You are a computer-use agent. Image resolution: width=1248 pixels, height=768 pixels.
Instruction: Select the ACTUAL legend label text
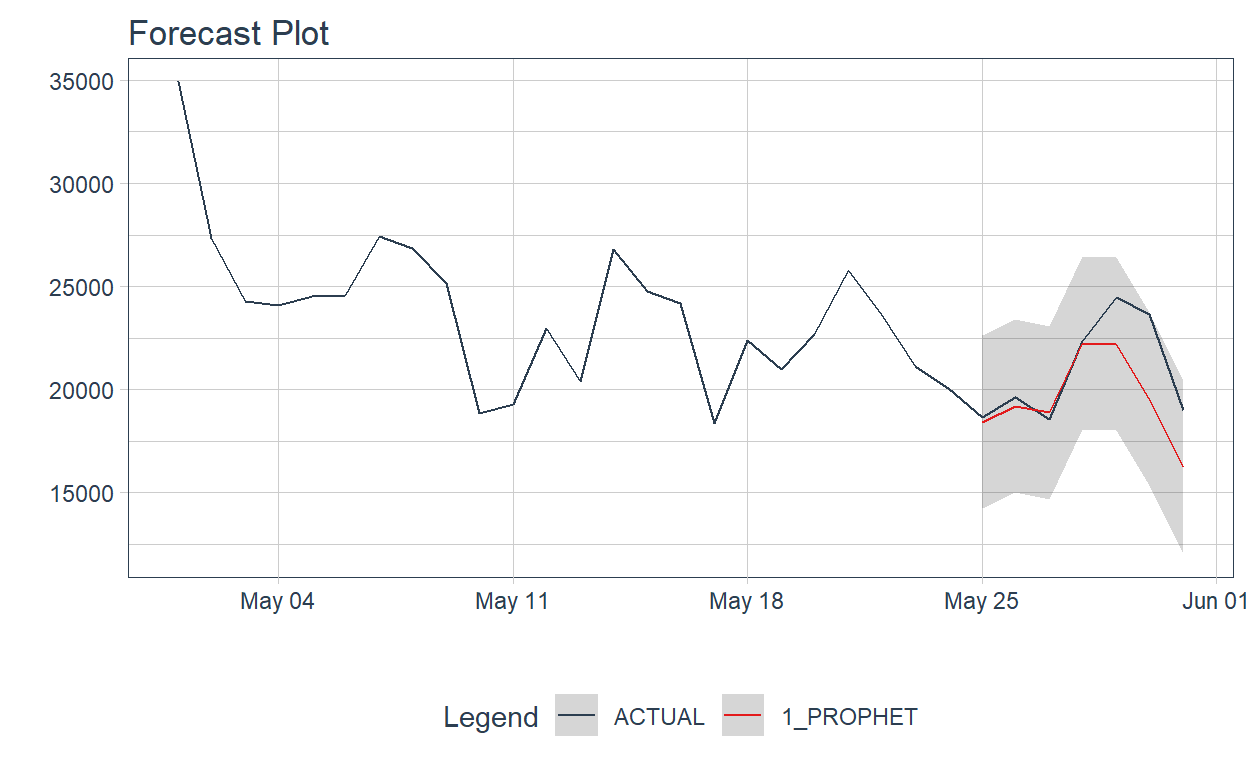pos(659,717)
